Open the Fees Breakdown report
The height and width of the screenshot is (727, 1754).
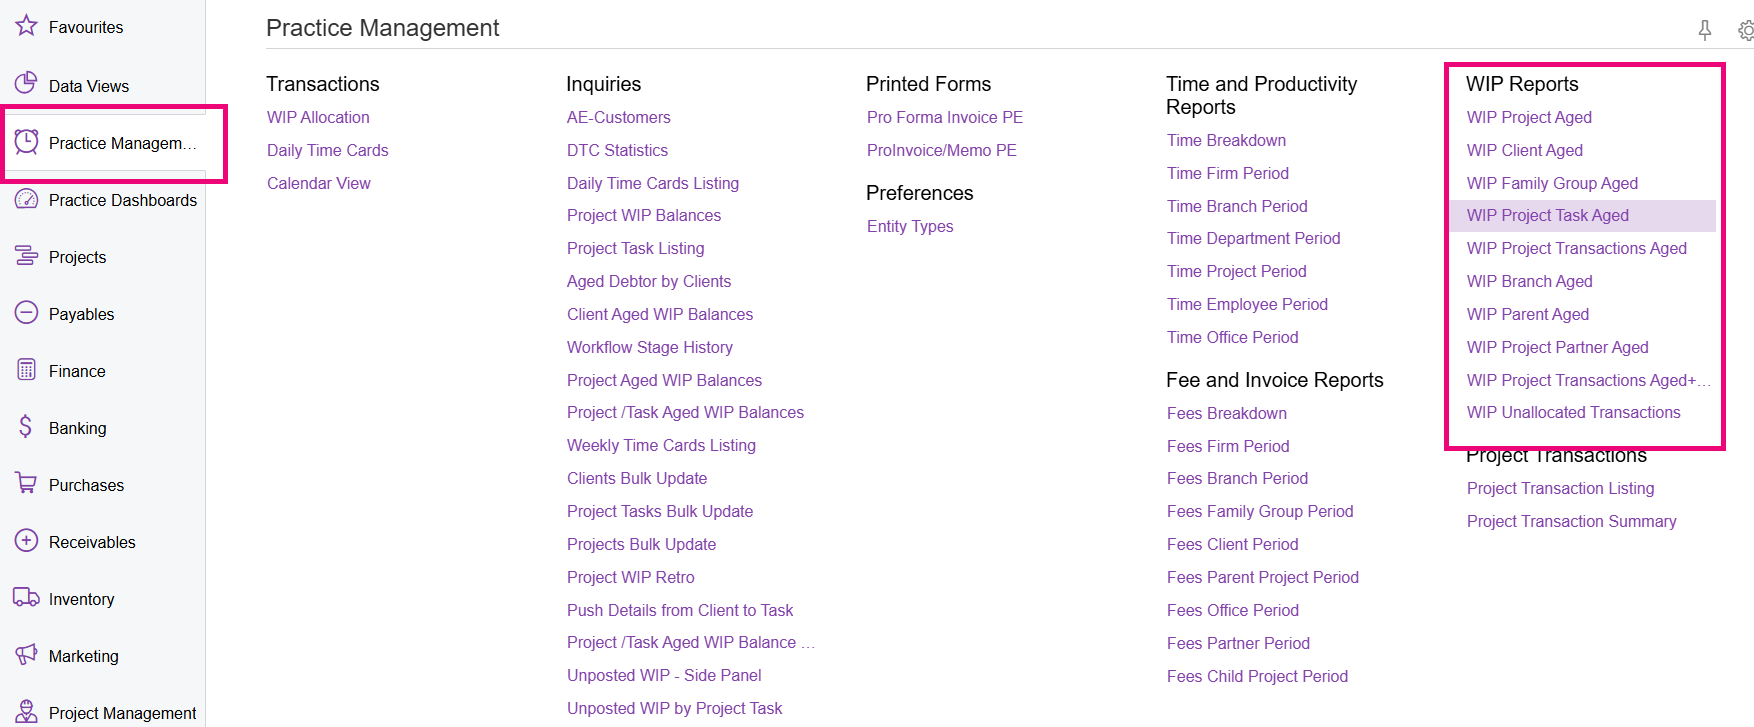pos(1226,413)
